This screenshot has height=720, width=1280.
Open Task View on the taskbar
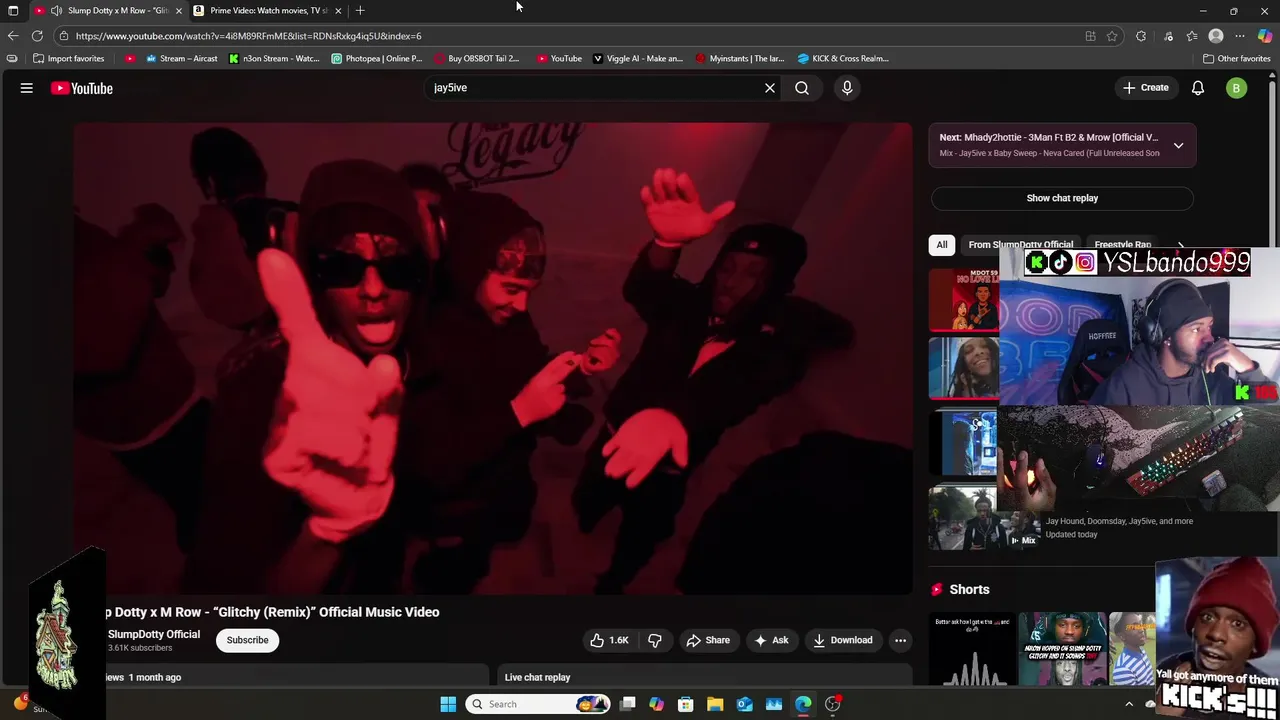pos(628,704)
